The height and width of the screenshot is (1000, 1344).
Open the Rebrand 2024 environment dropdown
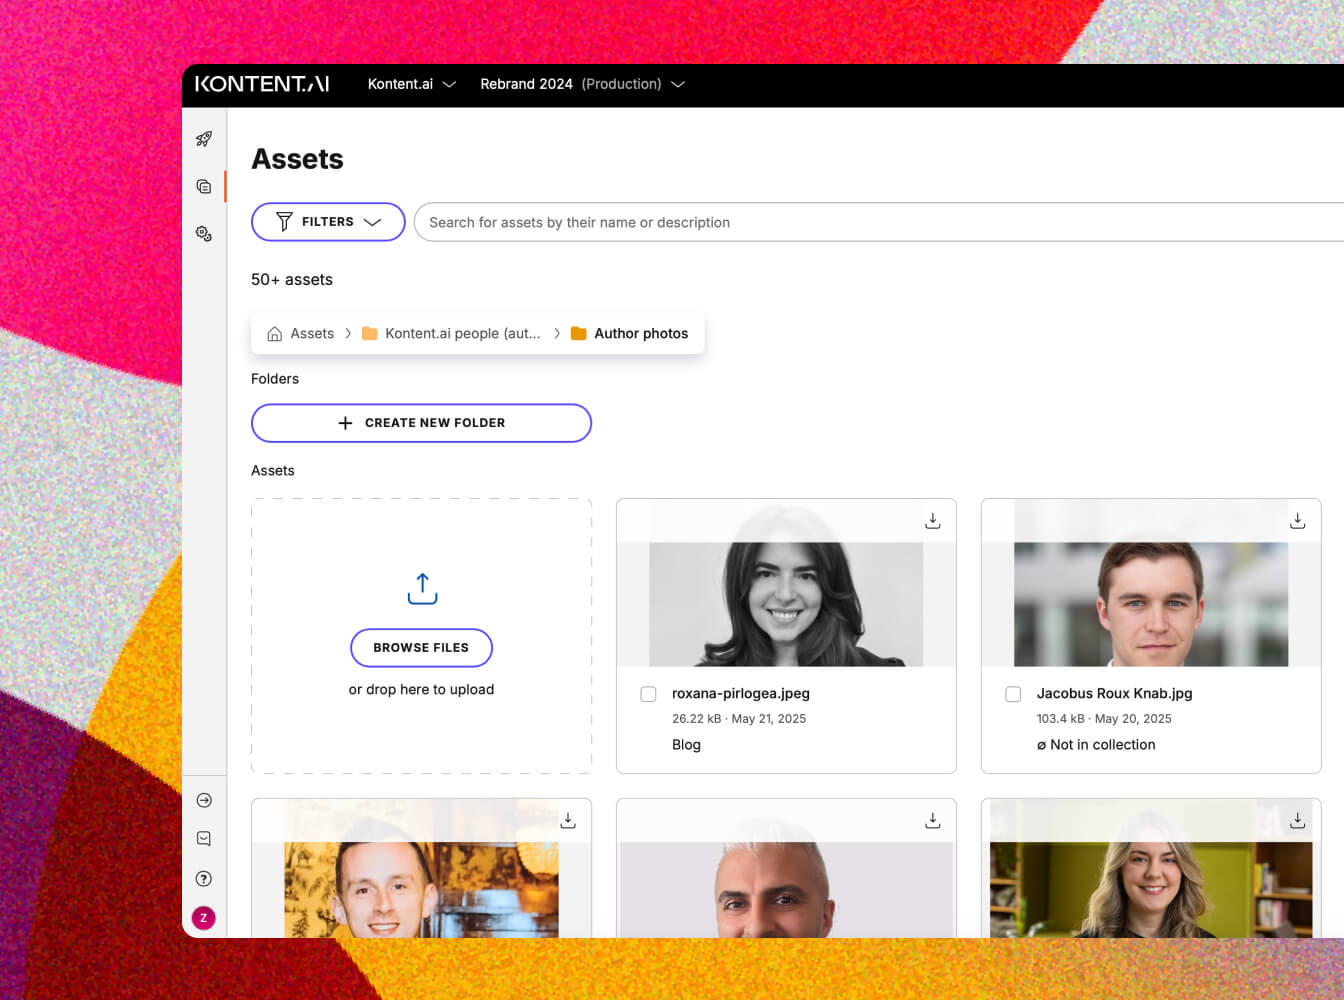tap(582, 84)
